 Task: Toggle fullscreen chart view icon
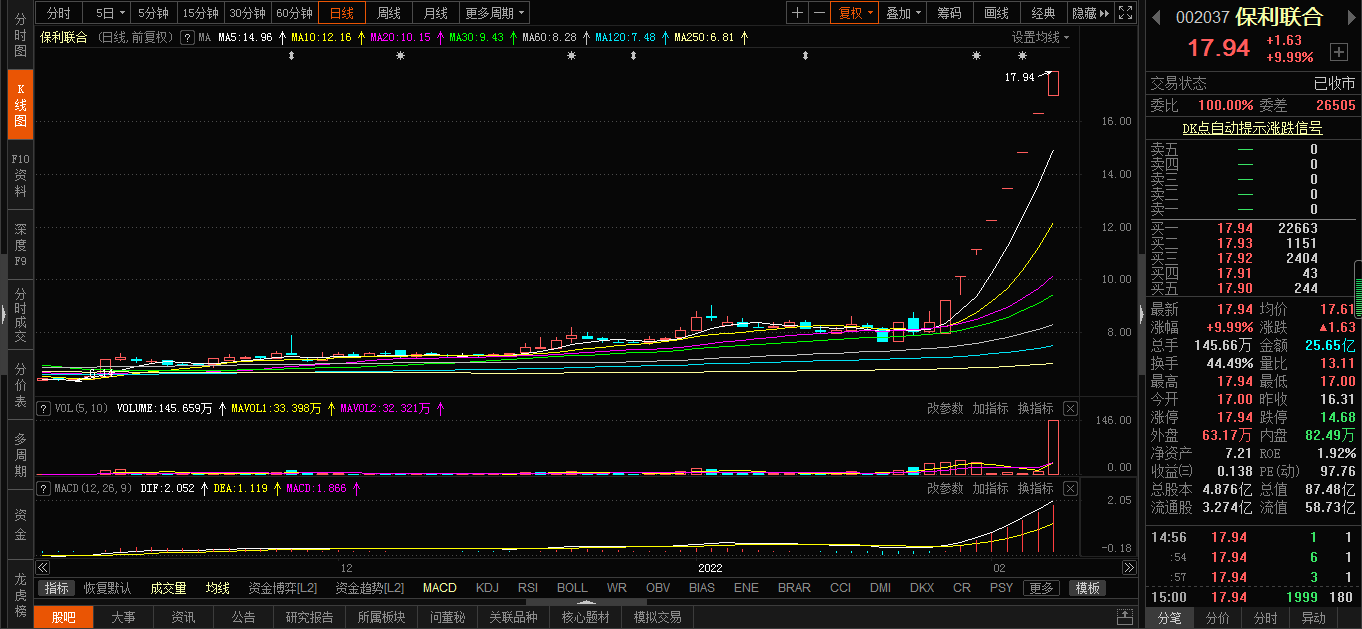pyautogui.click(x=1125, y=13)
